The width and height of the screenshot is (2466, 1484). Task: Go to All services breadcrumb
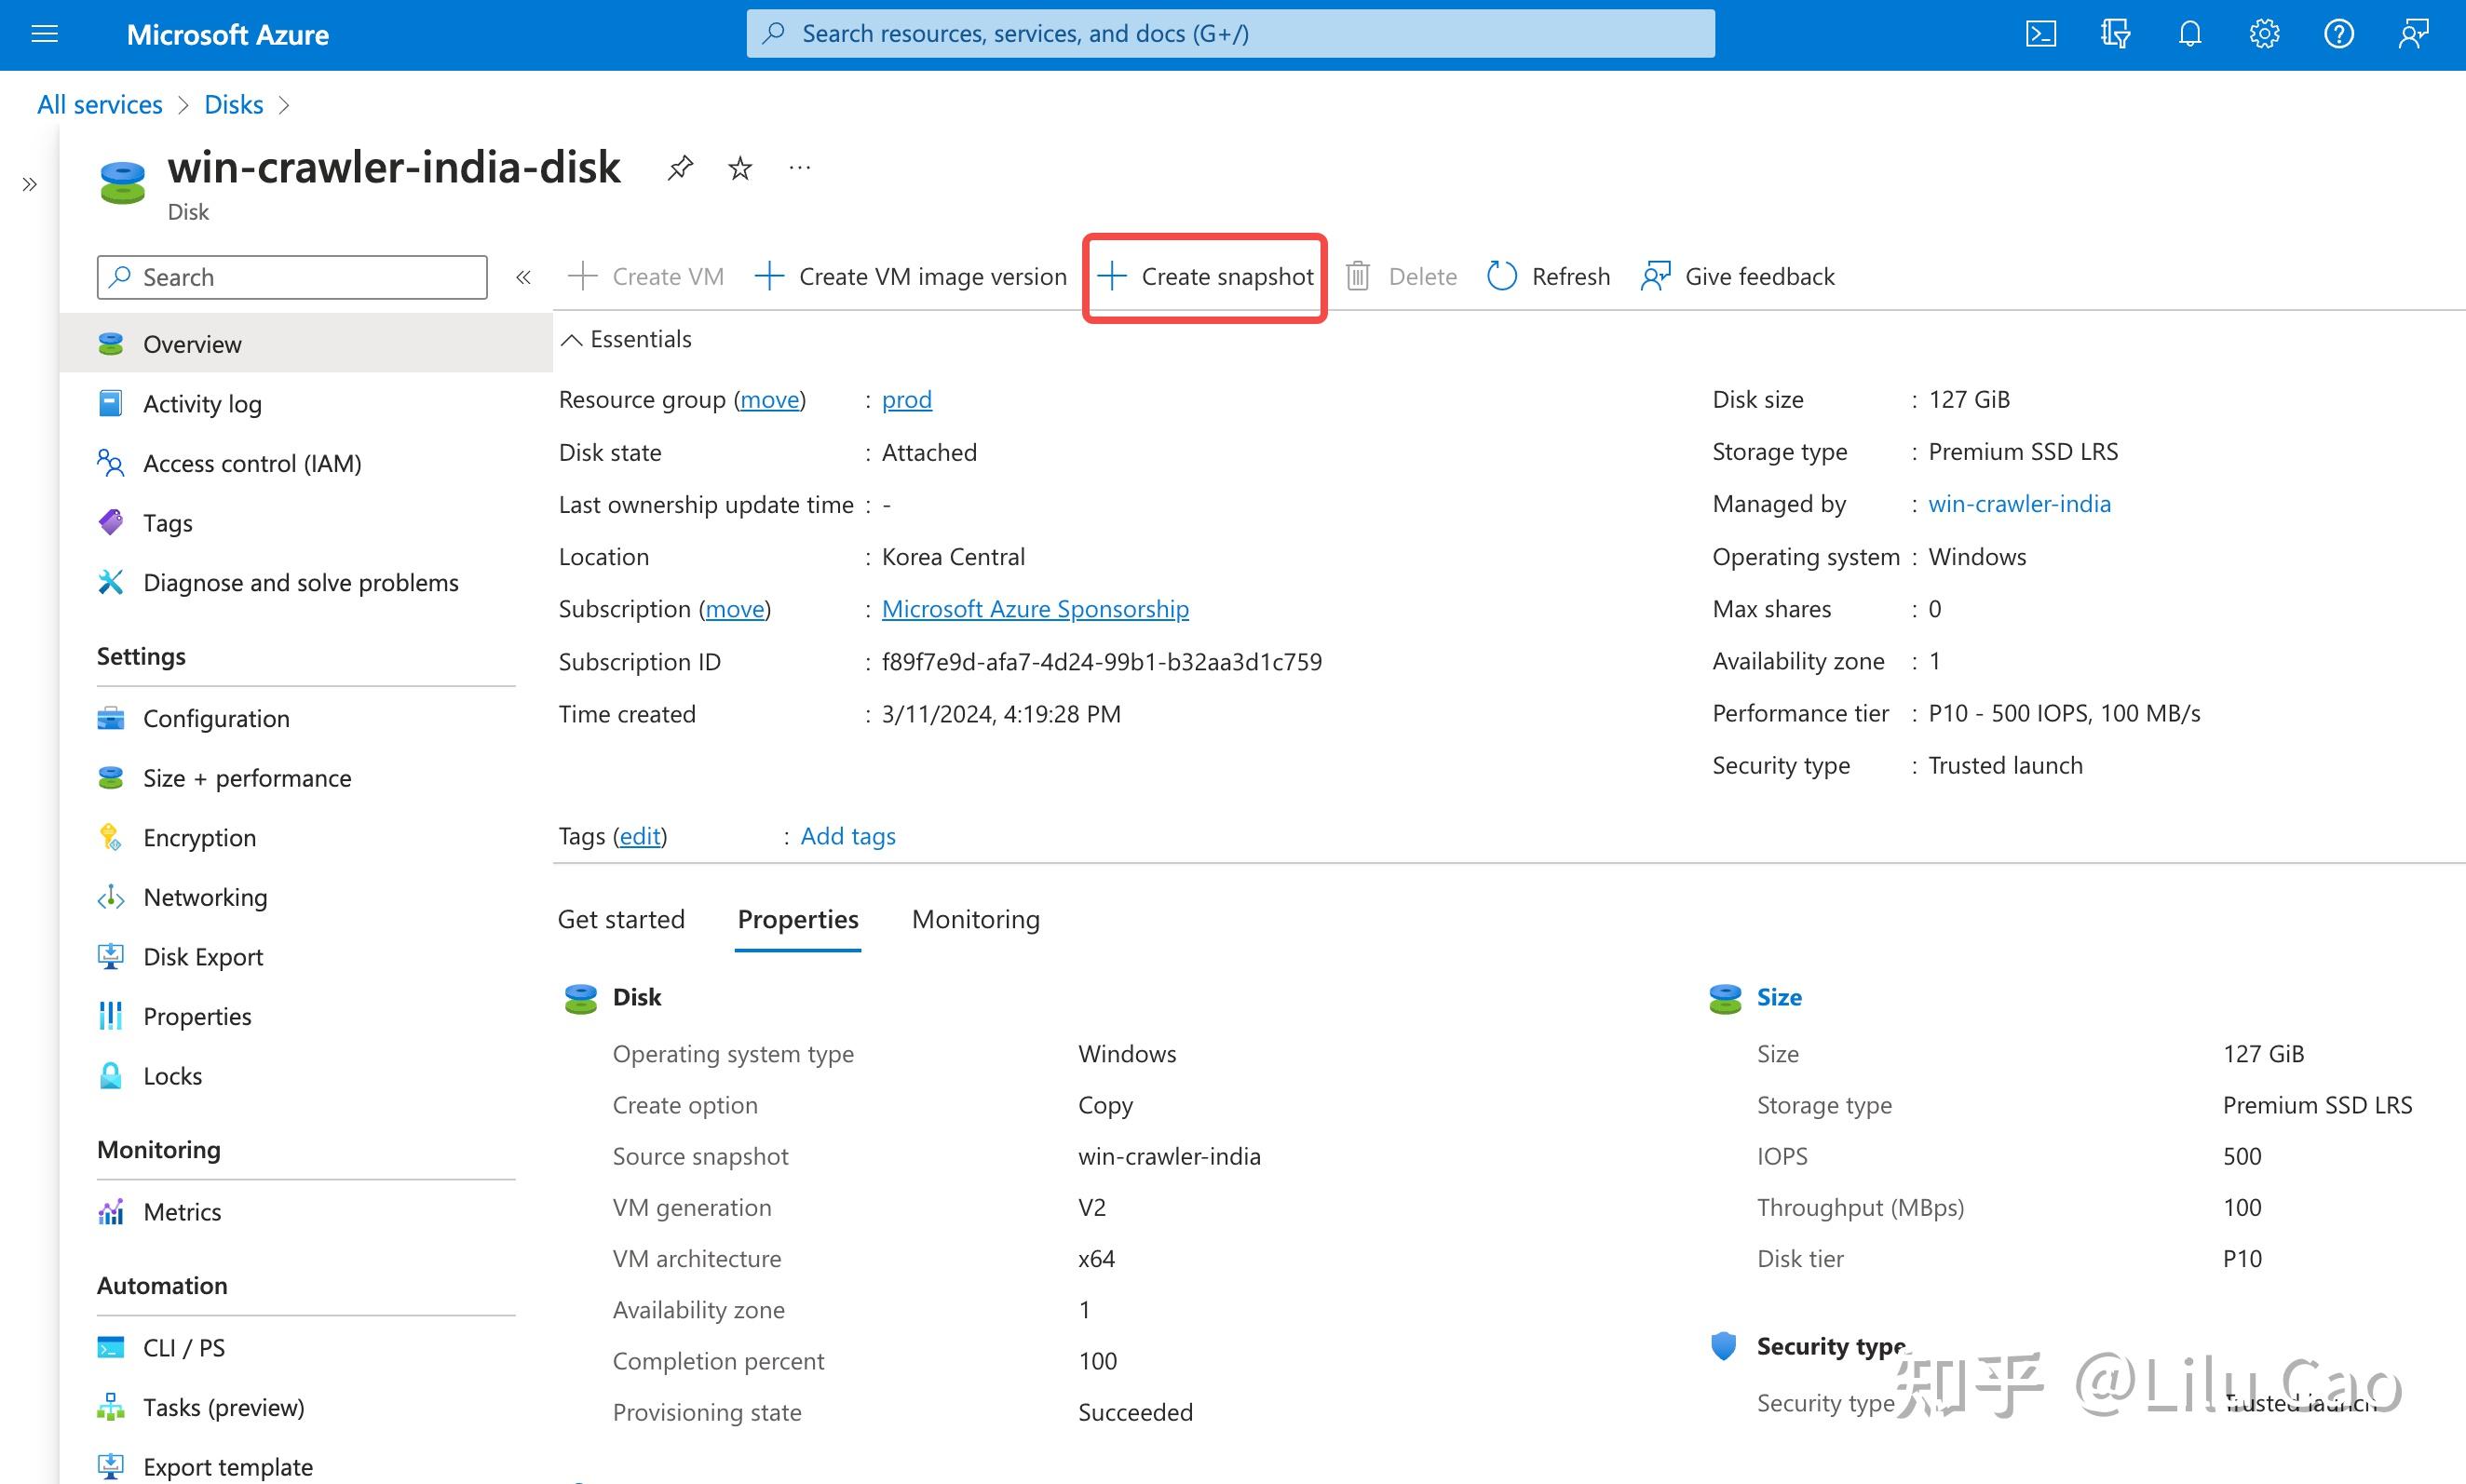(100, 105)
